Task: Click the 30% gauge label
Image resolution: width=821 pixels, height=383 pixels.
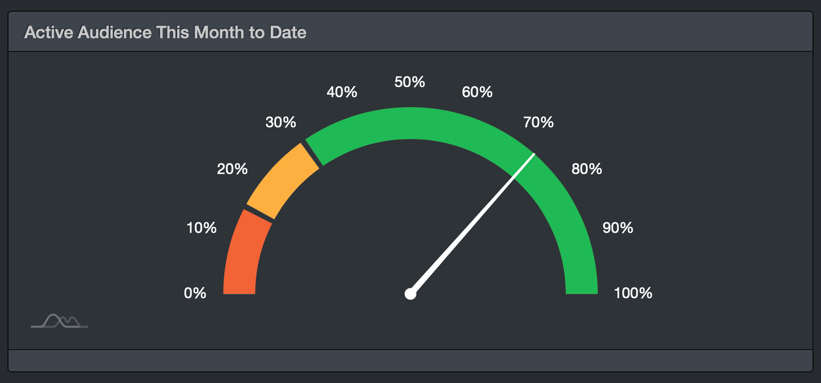Action: click(281, 123)
